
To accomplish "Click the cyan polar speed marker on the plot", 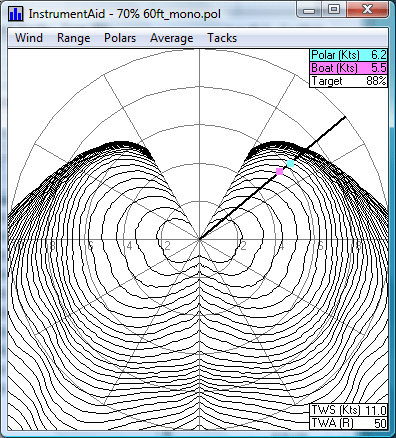I will (x=291, y=163).
